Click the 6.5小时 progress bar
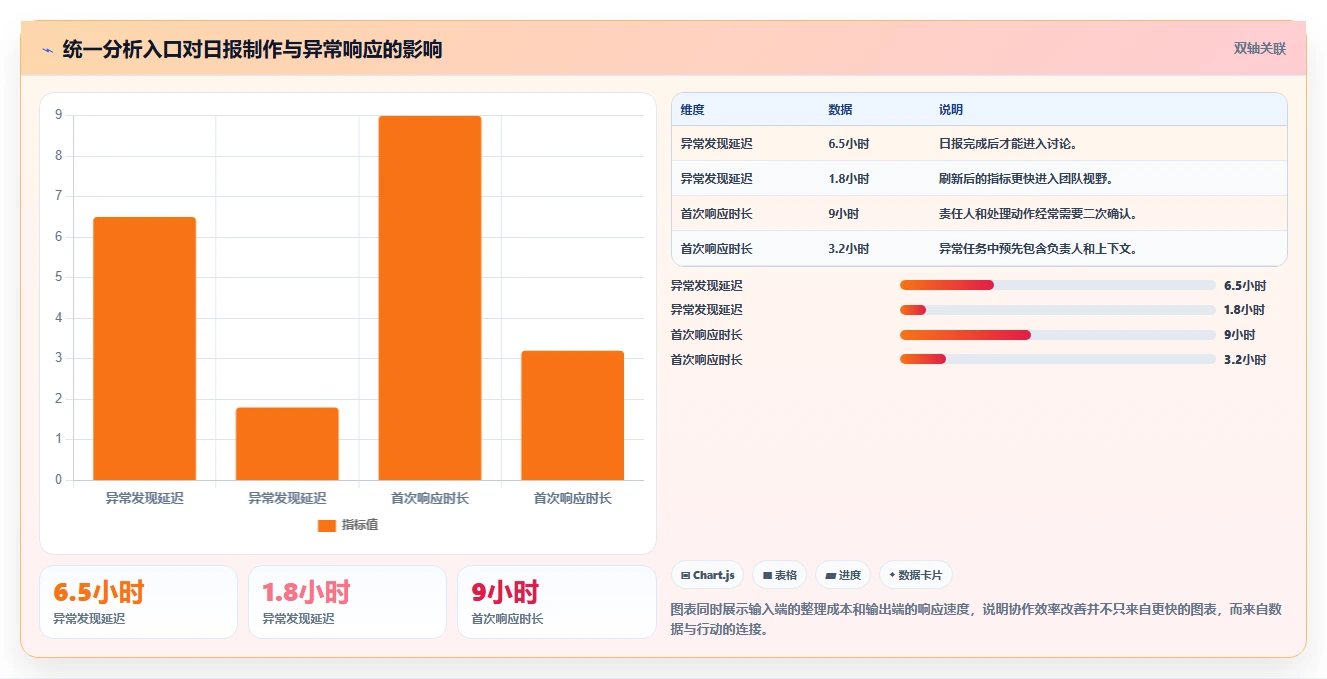The width and height of the screenshot is (1327, 679). click(x=1057, y=285)
